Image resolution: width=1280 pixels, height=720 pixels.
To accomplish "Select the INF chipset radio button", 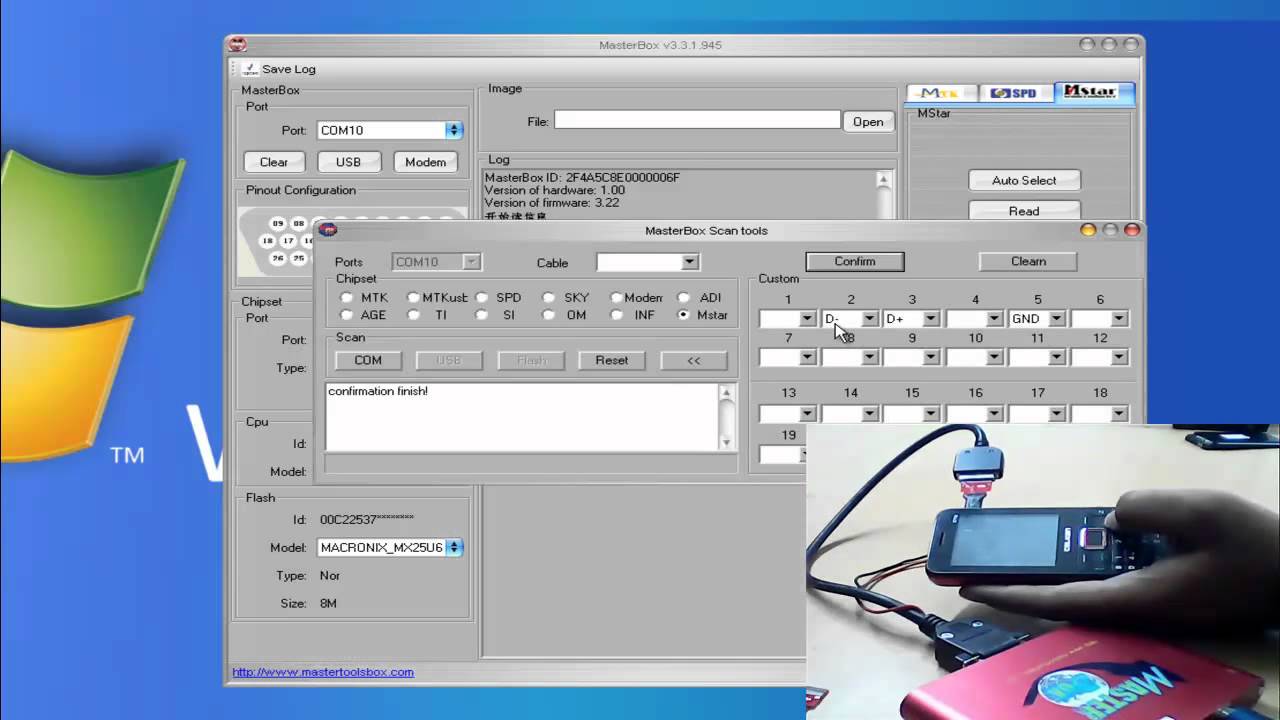I will click(616, 315).
